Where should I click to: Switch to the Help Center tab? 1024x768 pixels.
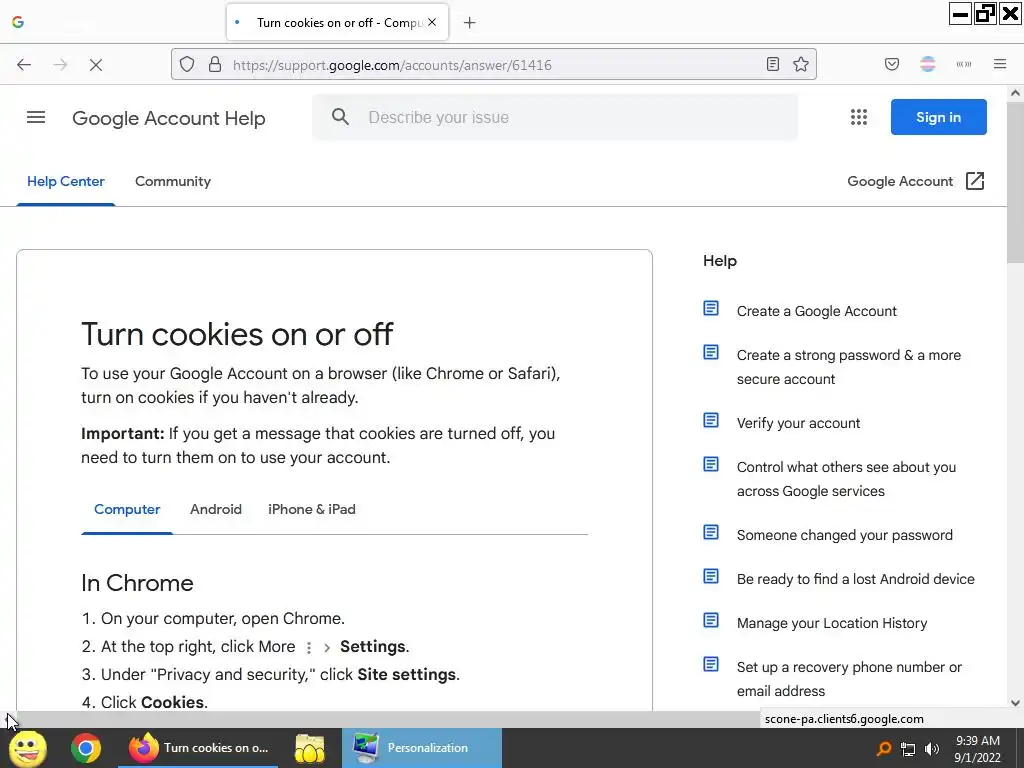pos(66,182)
